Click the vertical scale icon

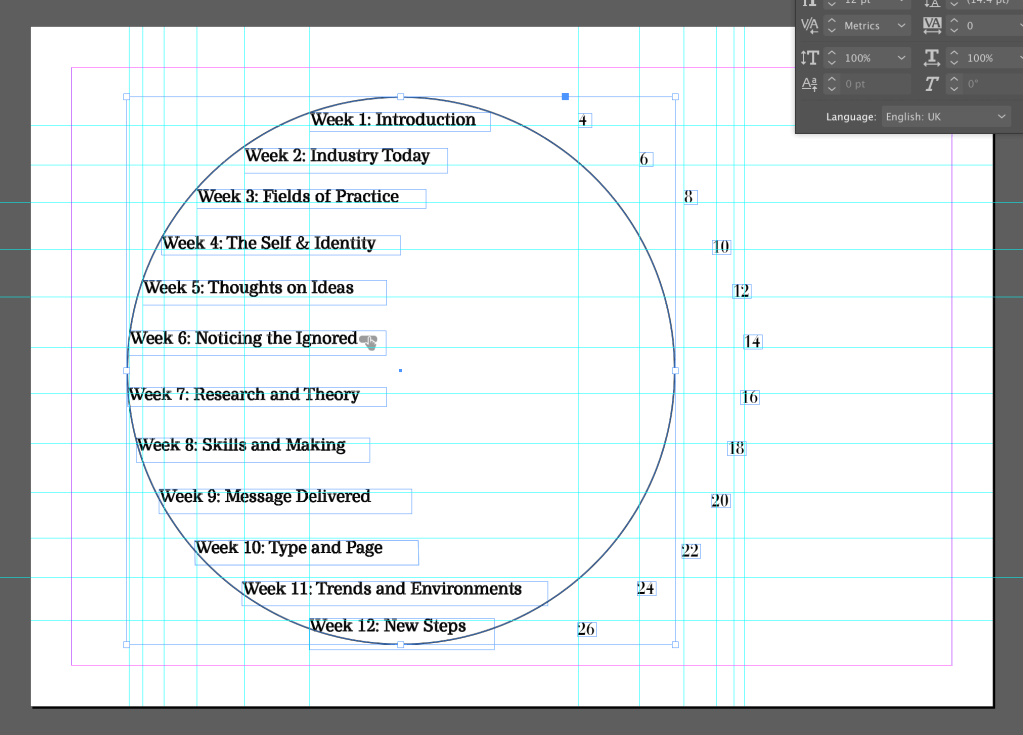pyautogui.click(x=809, y=58)
